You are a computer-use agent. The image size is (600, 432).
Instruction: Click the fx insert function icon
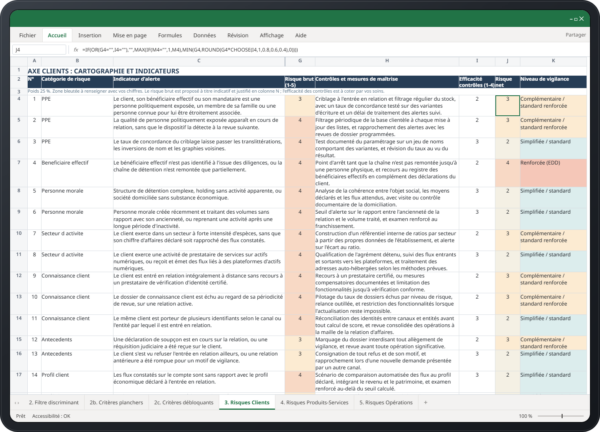(76, 49)
